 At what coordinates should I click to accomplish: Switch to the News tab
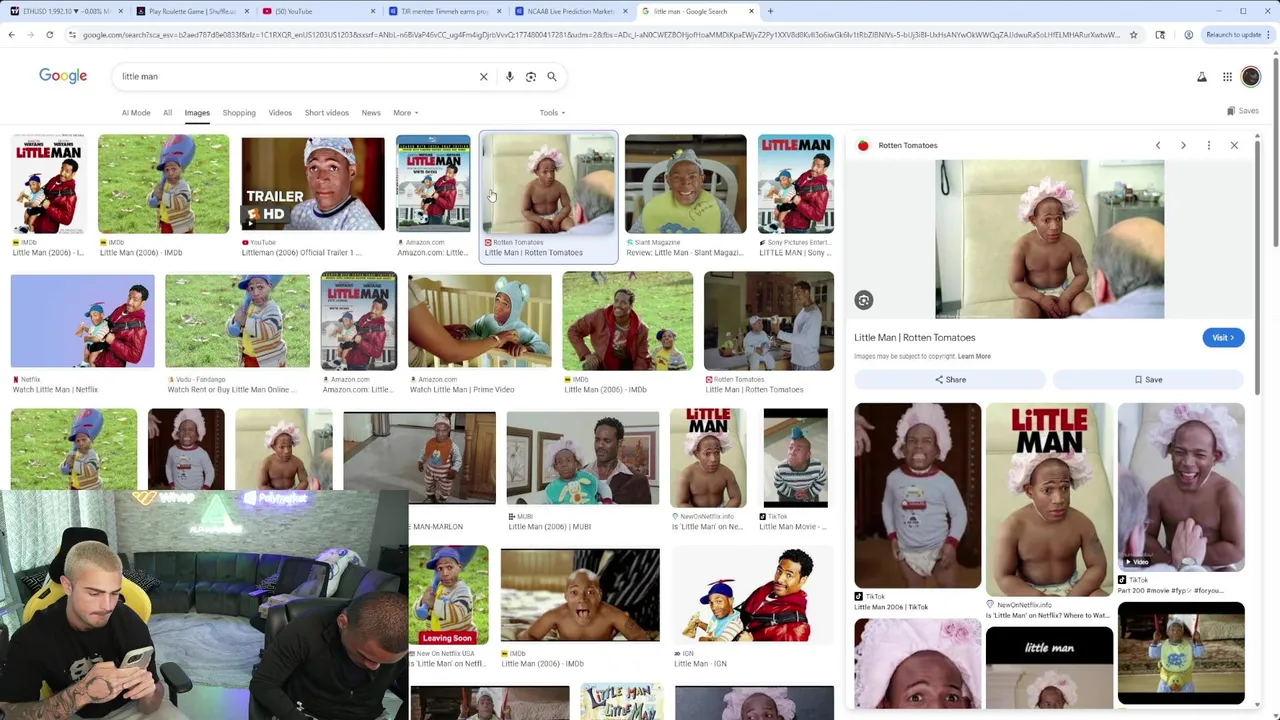371,113
